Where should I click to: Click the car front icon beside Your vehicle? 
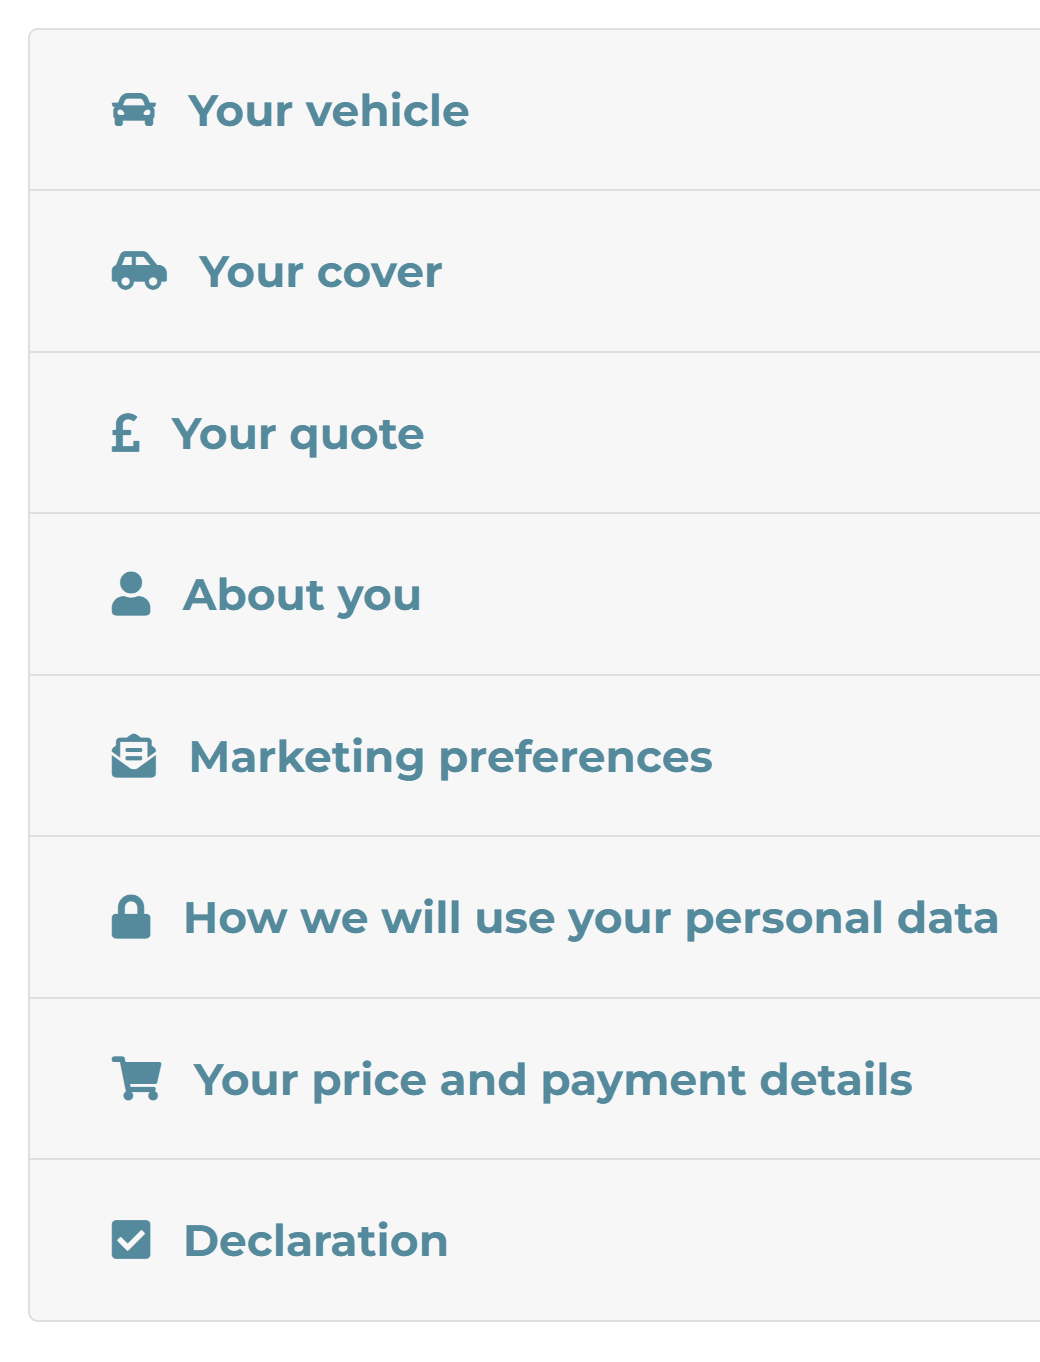pyautogui.click(x=134, y=110)
